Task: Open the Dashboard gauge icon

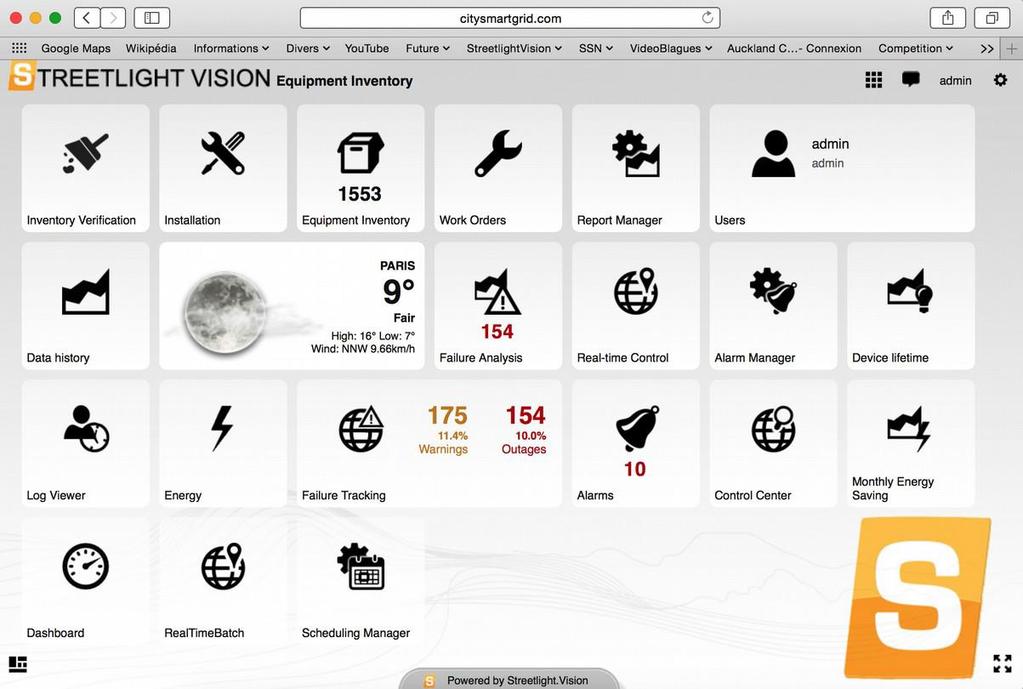Action: point(85,566)
